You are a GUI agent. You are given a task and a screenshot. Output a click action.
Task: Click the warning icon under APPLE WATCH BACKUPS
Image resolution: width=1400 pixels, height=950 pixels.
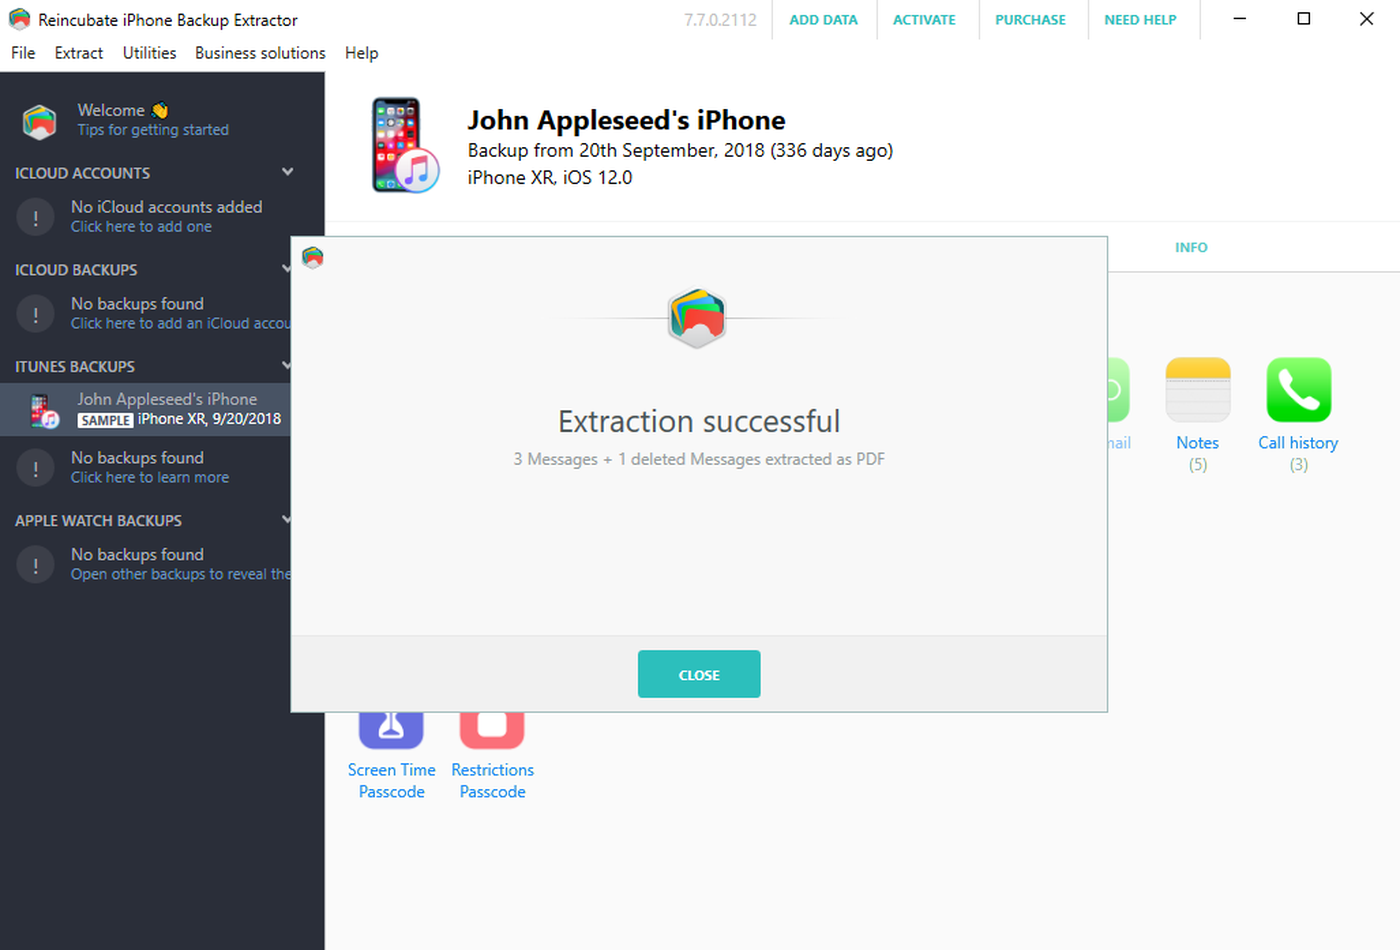pos(35,564)
